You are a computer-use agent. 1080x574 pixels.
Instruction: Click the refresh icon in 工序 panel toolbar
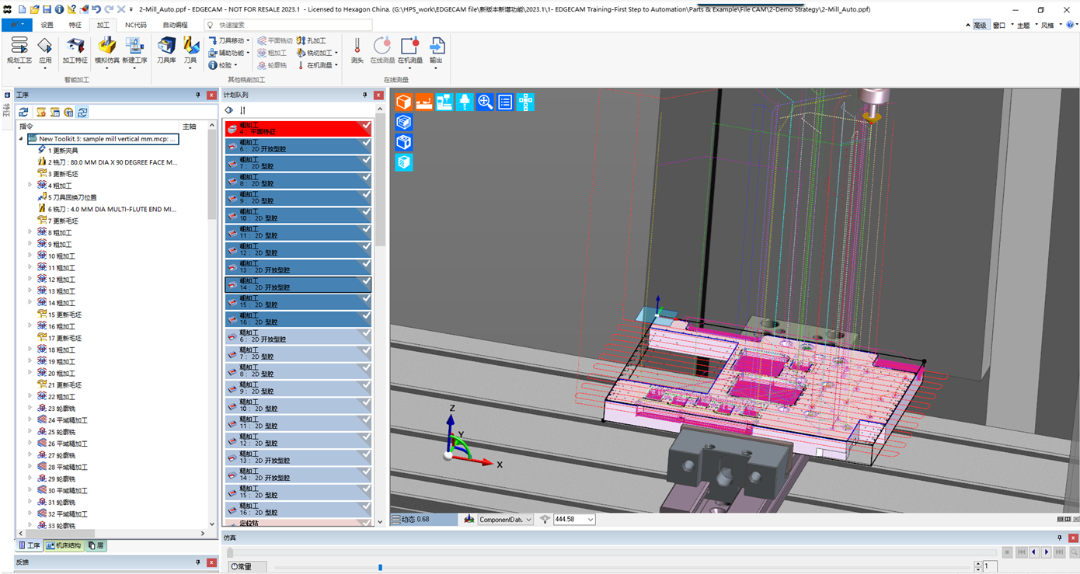[23, 112]
